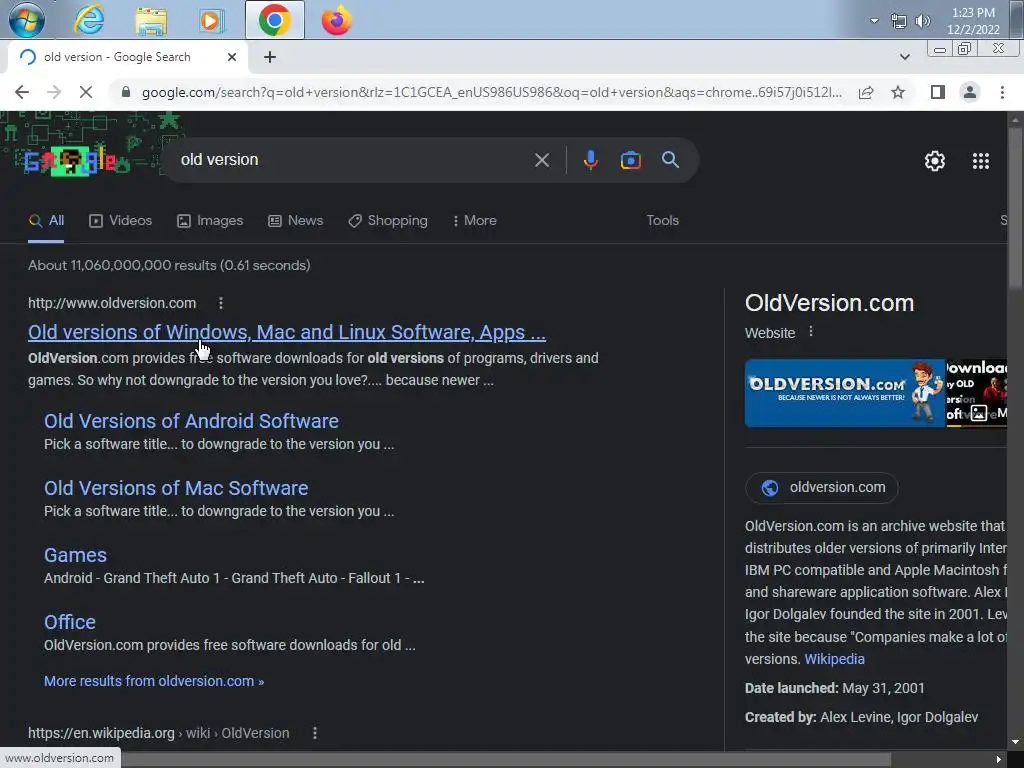Expand Chrome's tab search dropdown
1024x768 pixels.
(x=904, y=57)
